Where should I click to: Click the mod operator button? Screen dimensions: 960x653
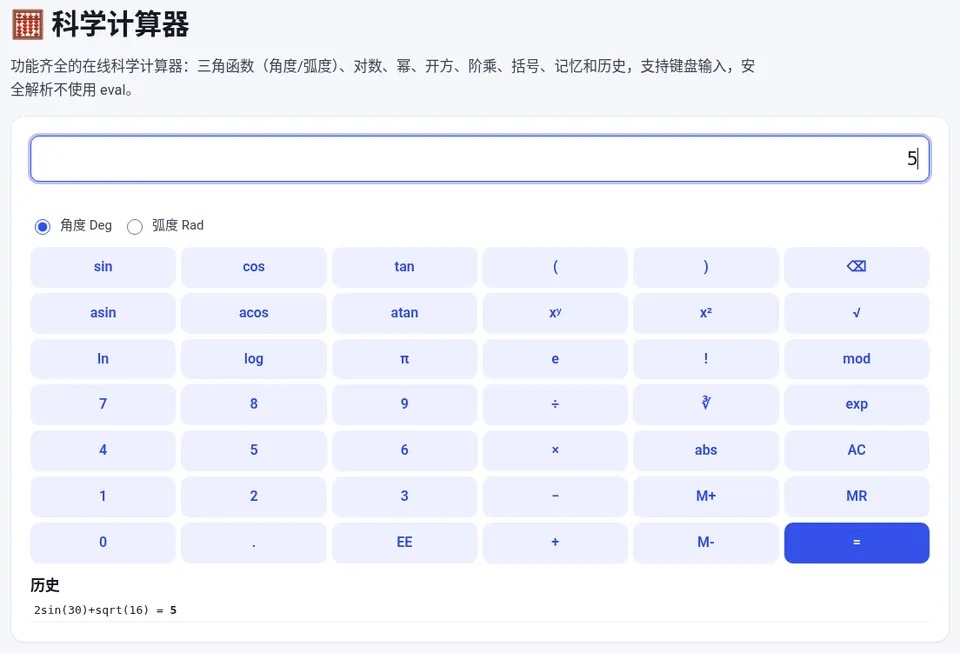(x=856, y=359)
